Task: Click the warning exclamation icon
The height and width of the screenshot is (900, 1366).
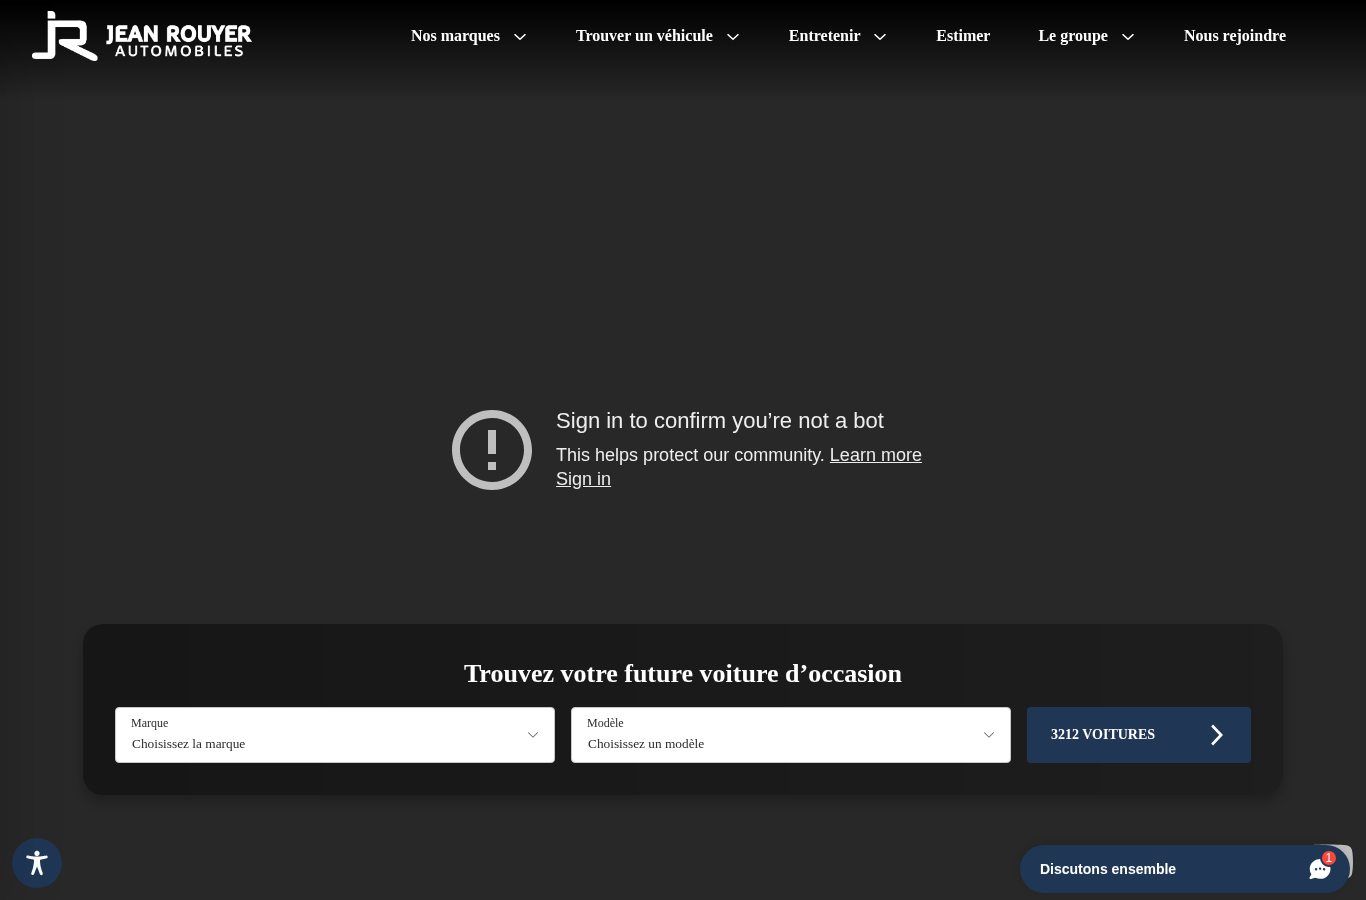Action: click(x=492, y=450)
